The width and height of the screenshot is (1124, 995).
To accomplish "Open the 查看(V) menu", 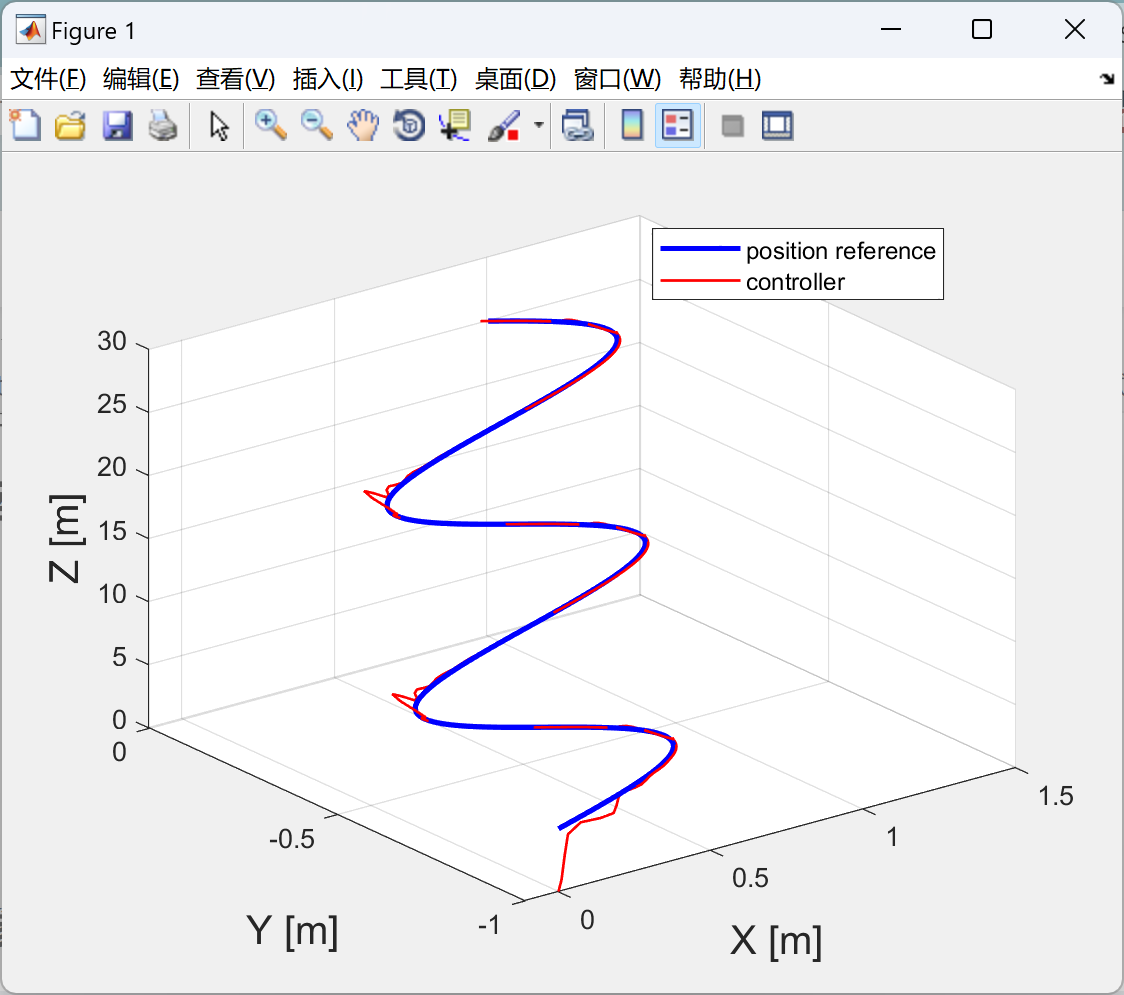I will [x=235, y=79].
